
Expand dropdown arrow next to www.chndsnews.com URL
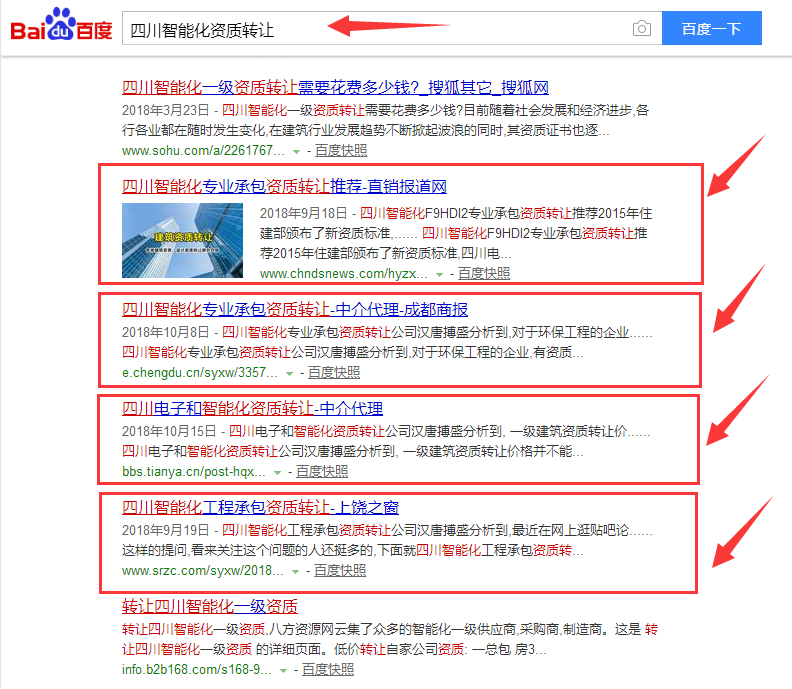pyautogui.click(x=439, y=275)
